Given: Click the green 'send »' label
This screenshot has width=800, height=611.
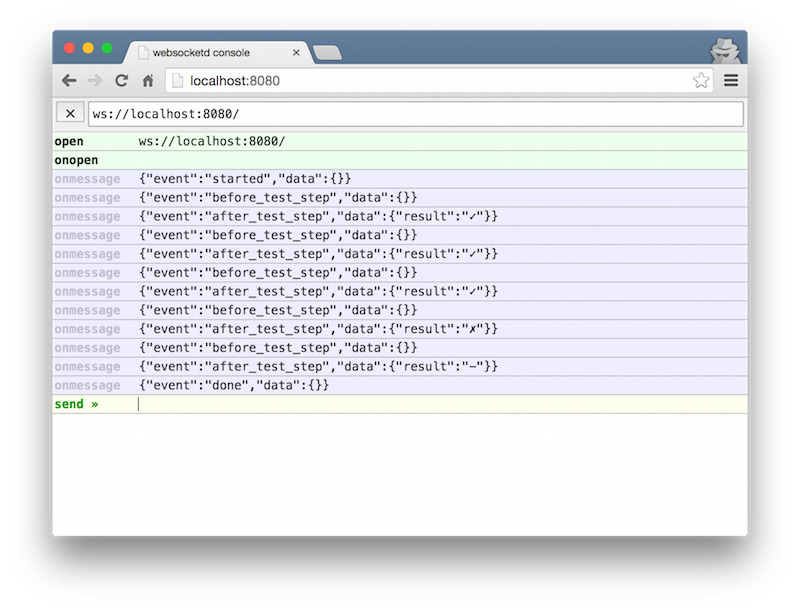Looking at the screenshot, I should click(x=76, y=404).
